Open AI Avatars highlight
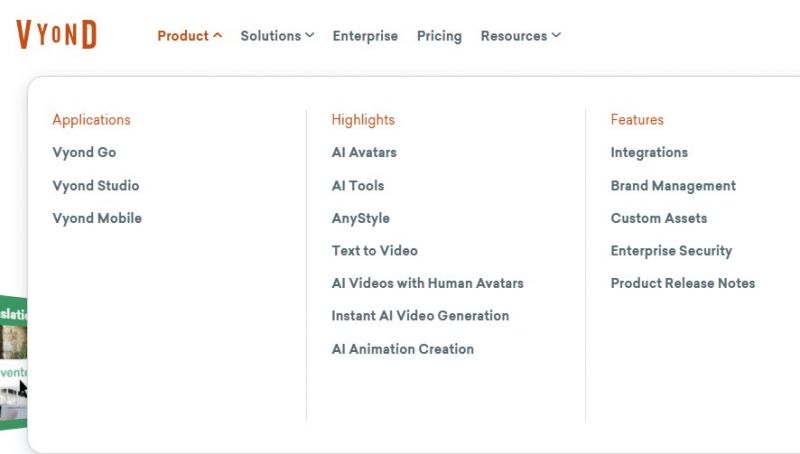This screenshot has height=454, width=800. pyautogui.click(x=364, y=152)
